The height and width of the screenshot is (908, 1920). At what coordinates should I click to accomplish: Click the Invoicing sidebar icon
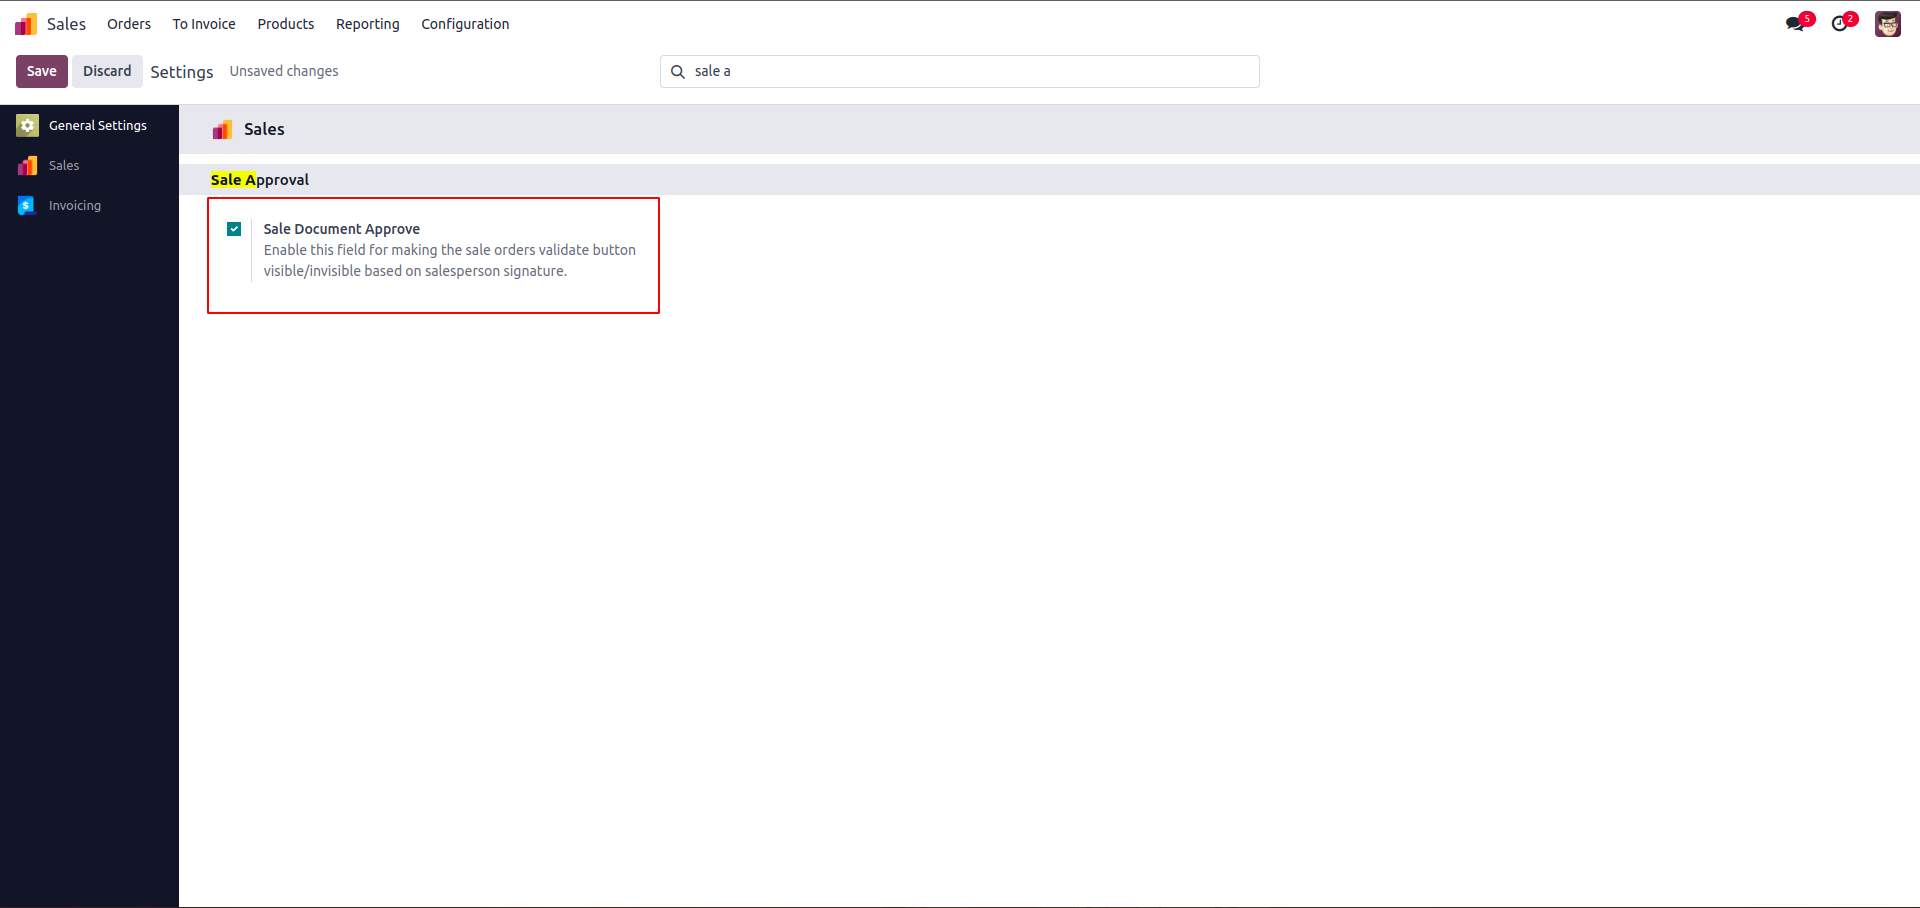click(x=28, y=205)
